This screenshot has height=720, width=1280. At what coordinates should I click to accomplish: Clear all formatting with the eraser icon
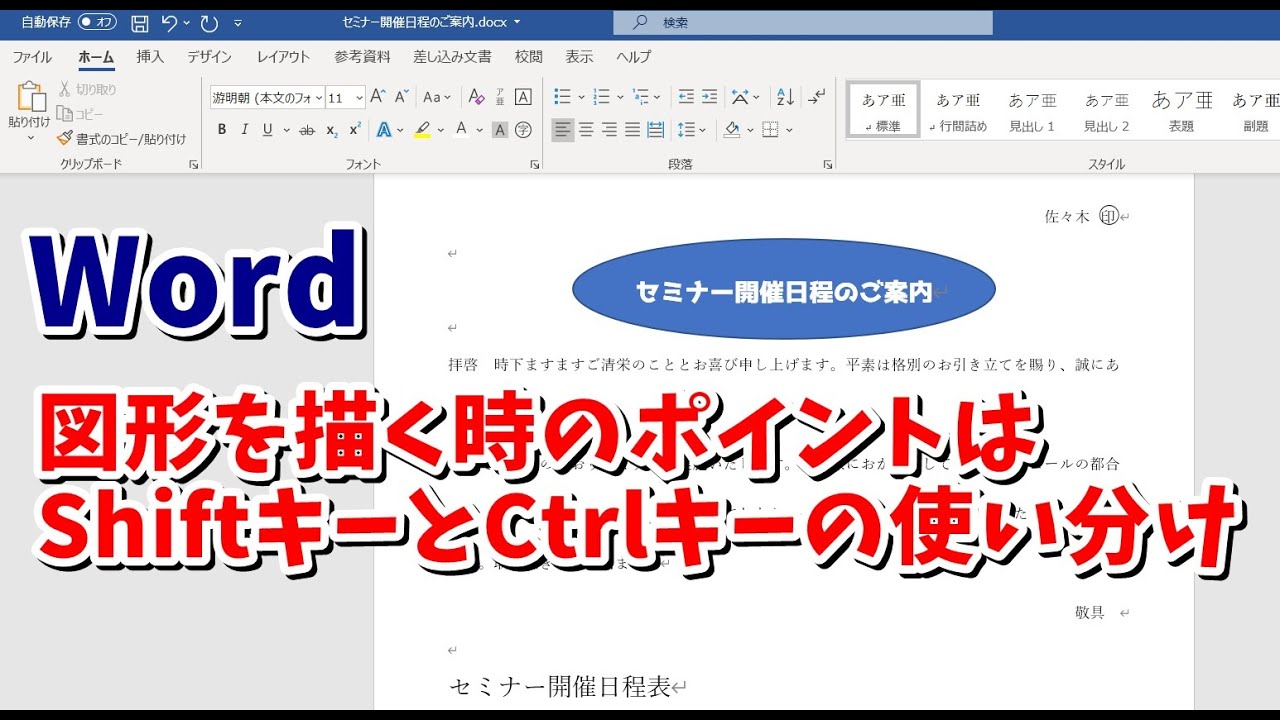(x=477, y=97)
